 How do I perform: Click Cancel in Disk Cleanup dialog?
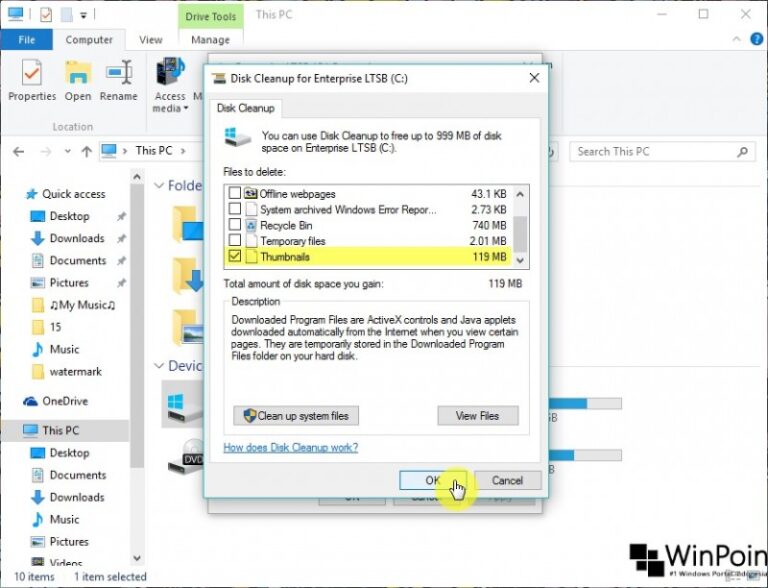click(507, 480)
